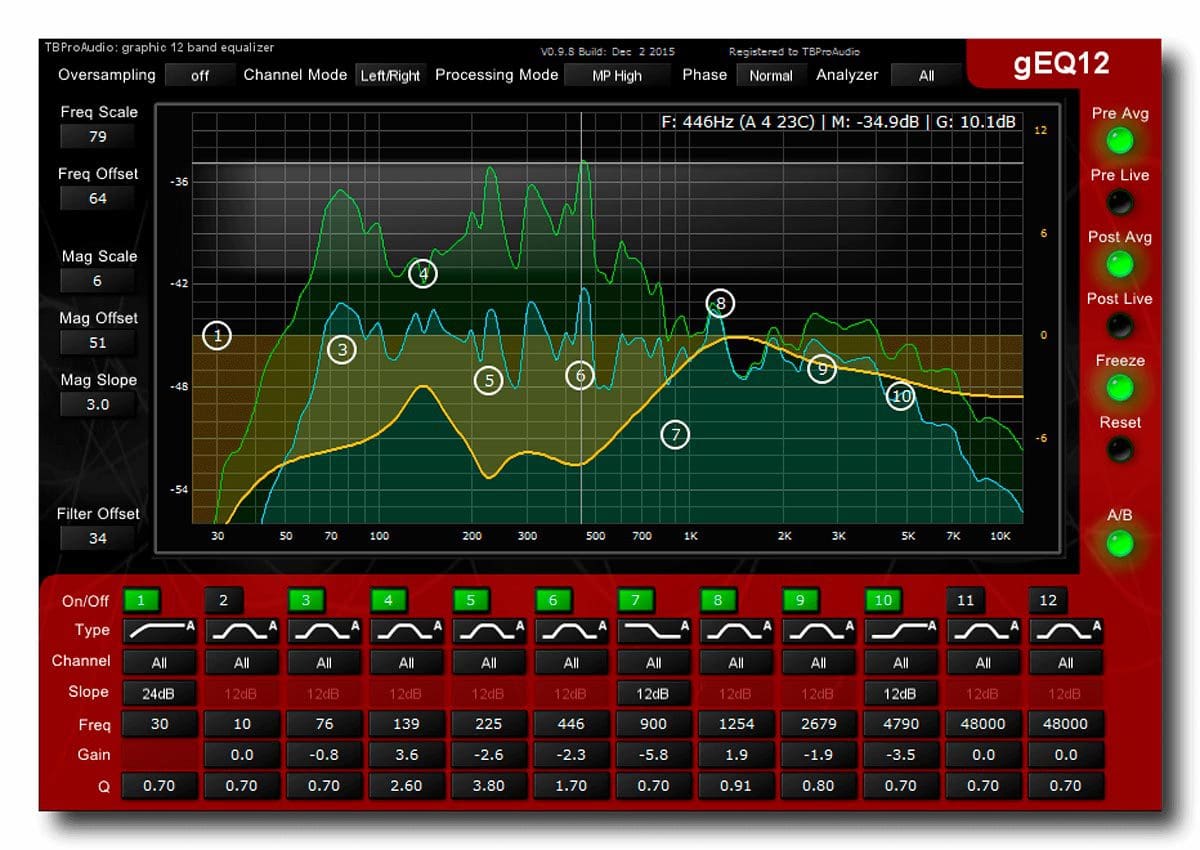Open the Channel Mode Left/Right dropdown
This screenshot has width=1200, height=850.
click(390, 75)
